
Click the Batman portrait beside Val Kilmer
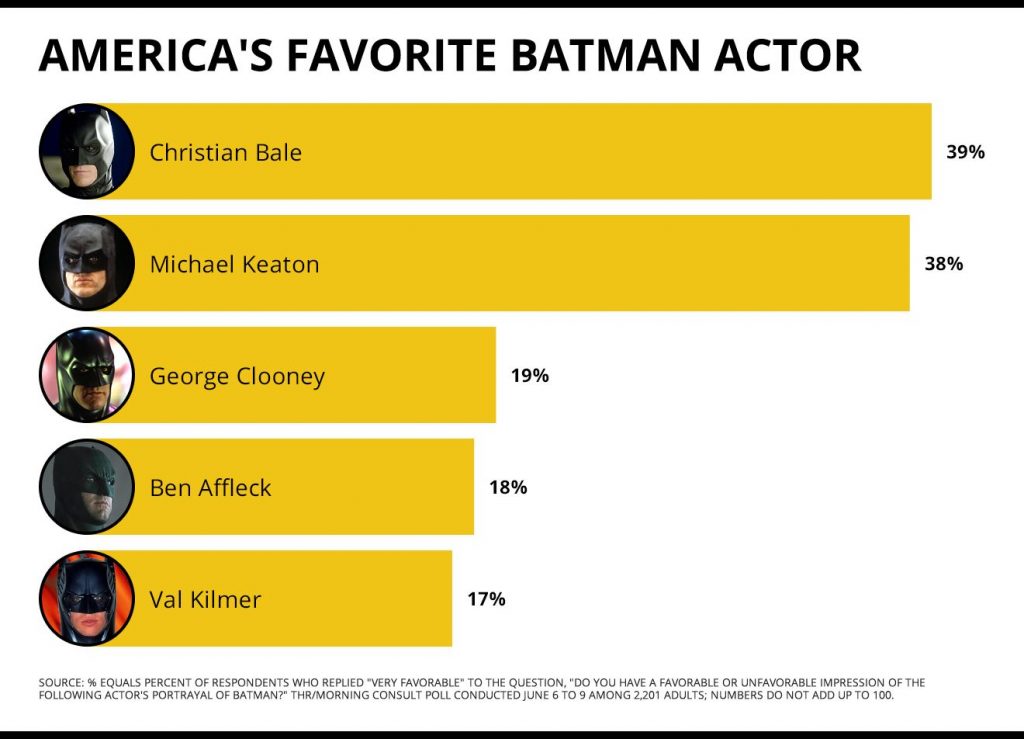86,599
